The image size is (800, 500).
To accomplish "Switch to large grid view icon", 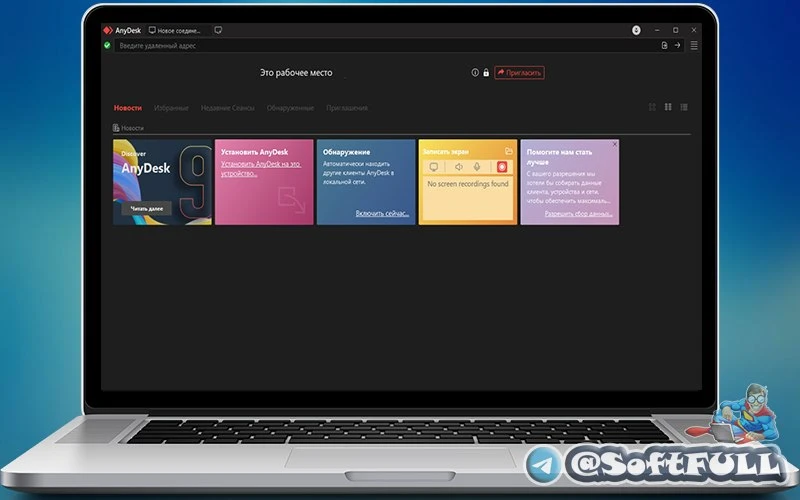I will 668,107.
